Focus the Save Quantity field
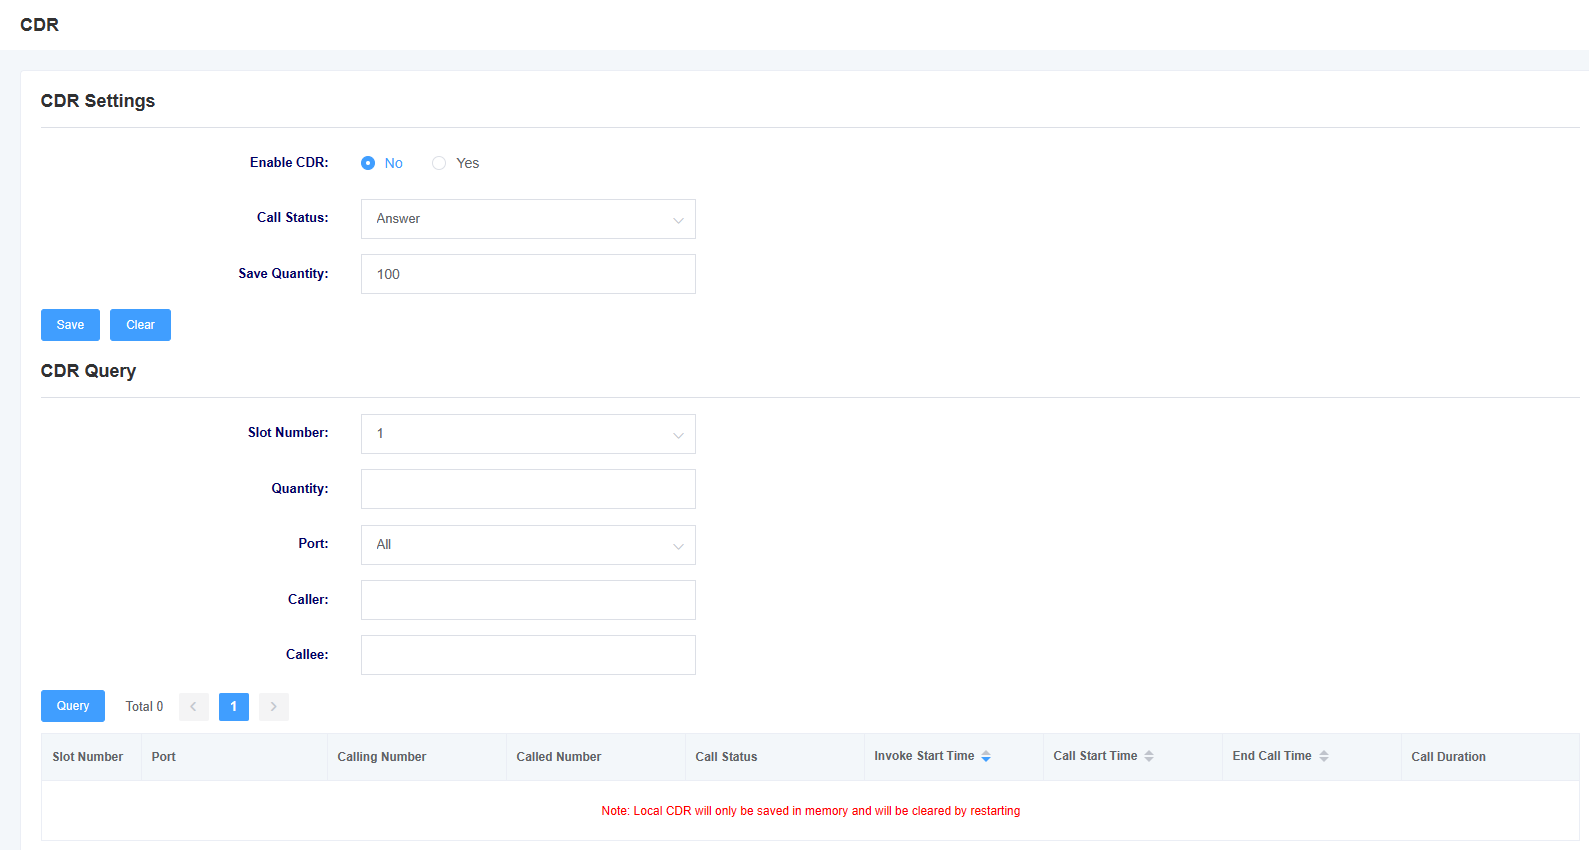The width and height of the screenshot is (1589, 850). [x=528, y=274]
